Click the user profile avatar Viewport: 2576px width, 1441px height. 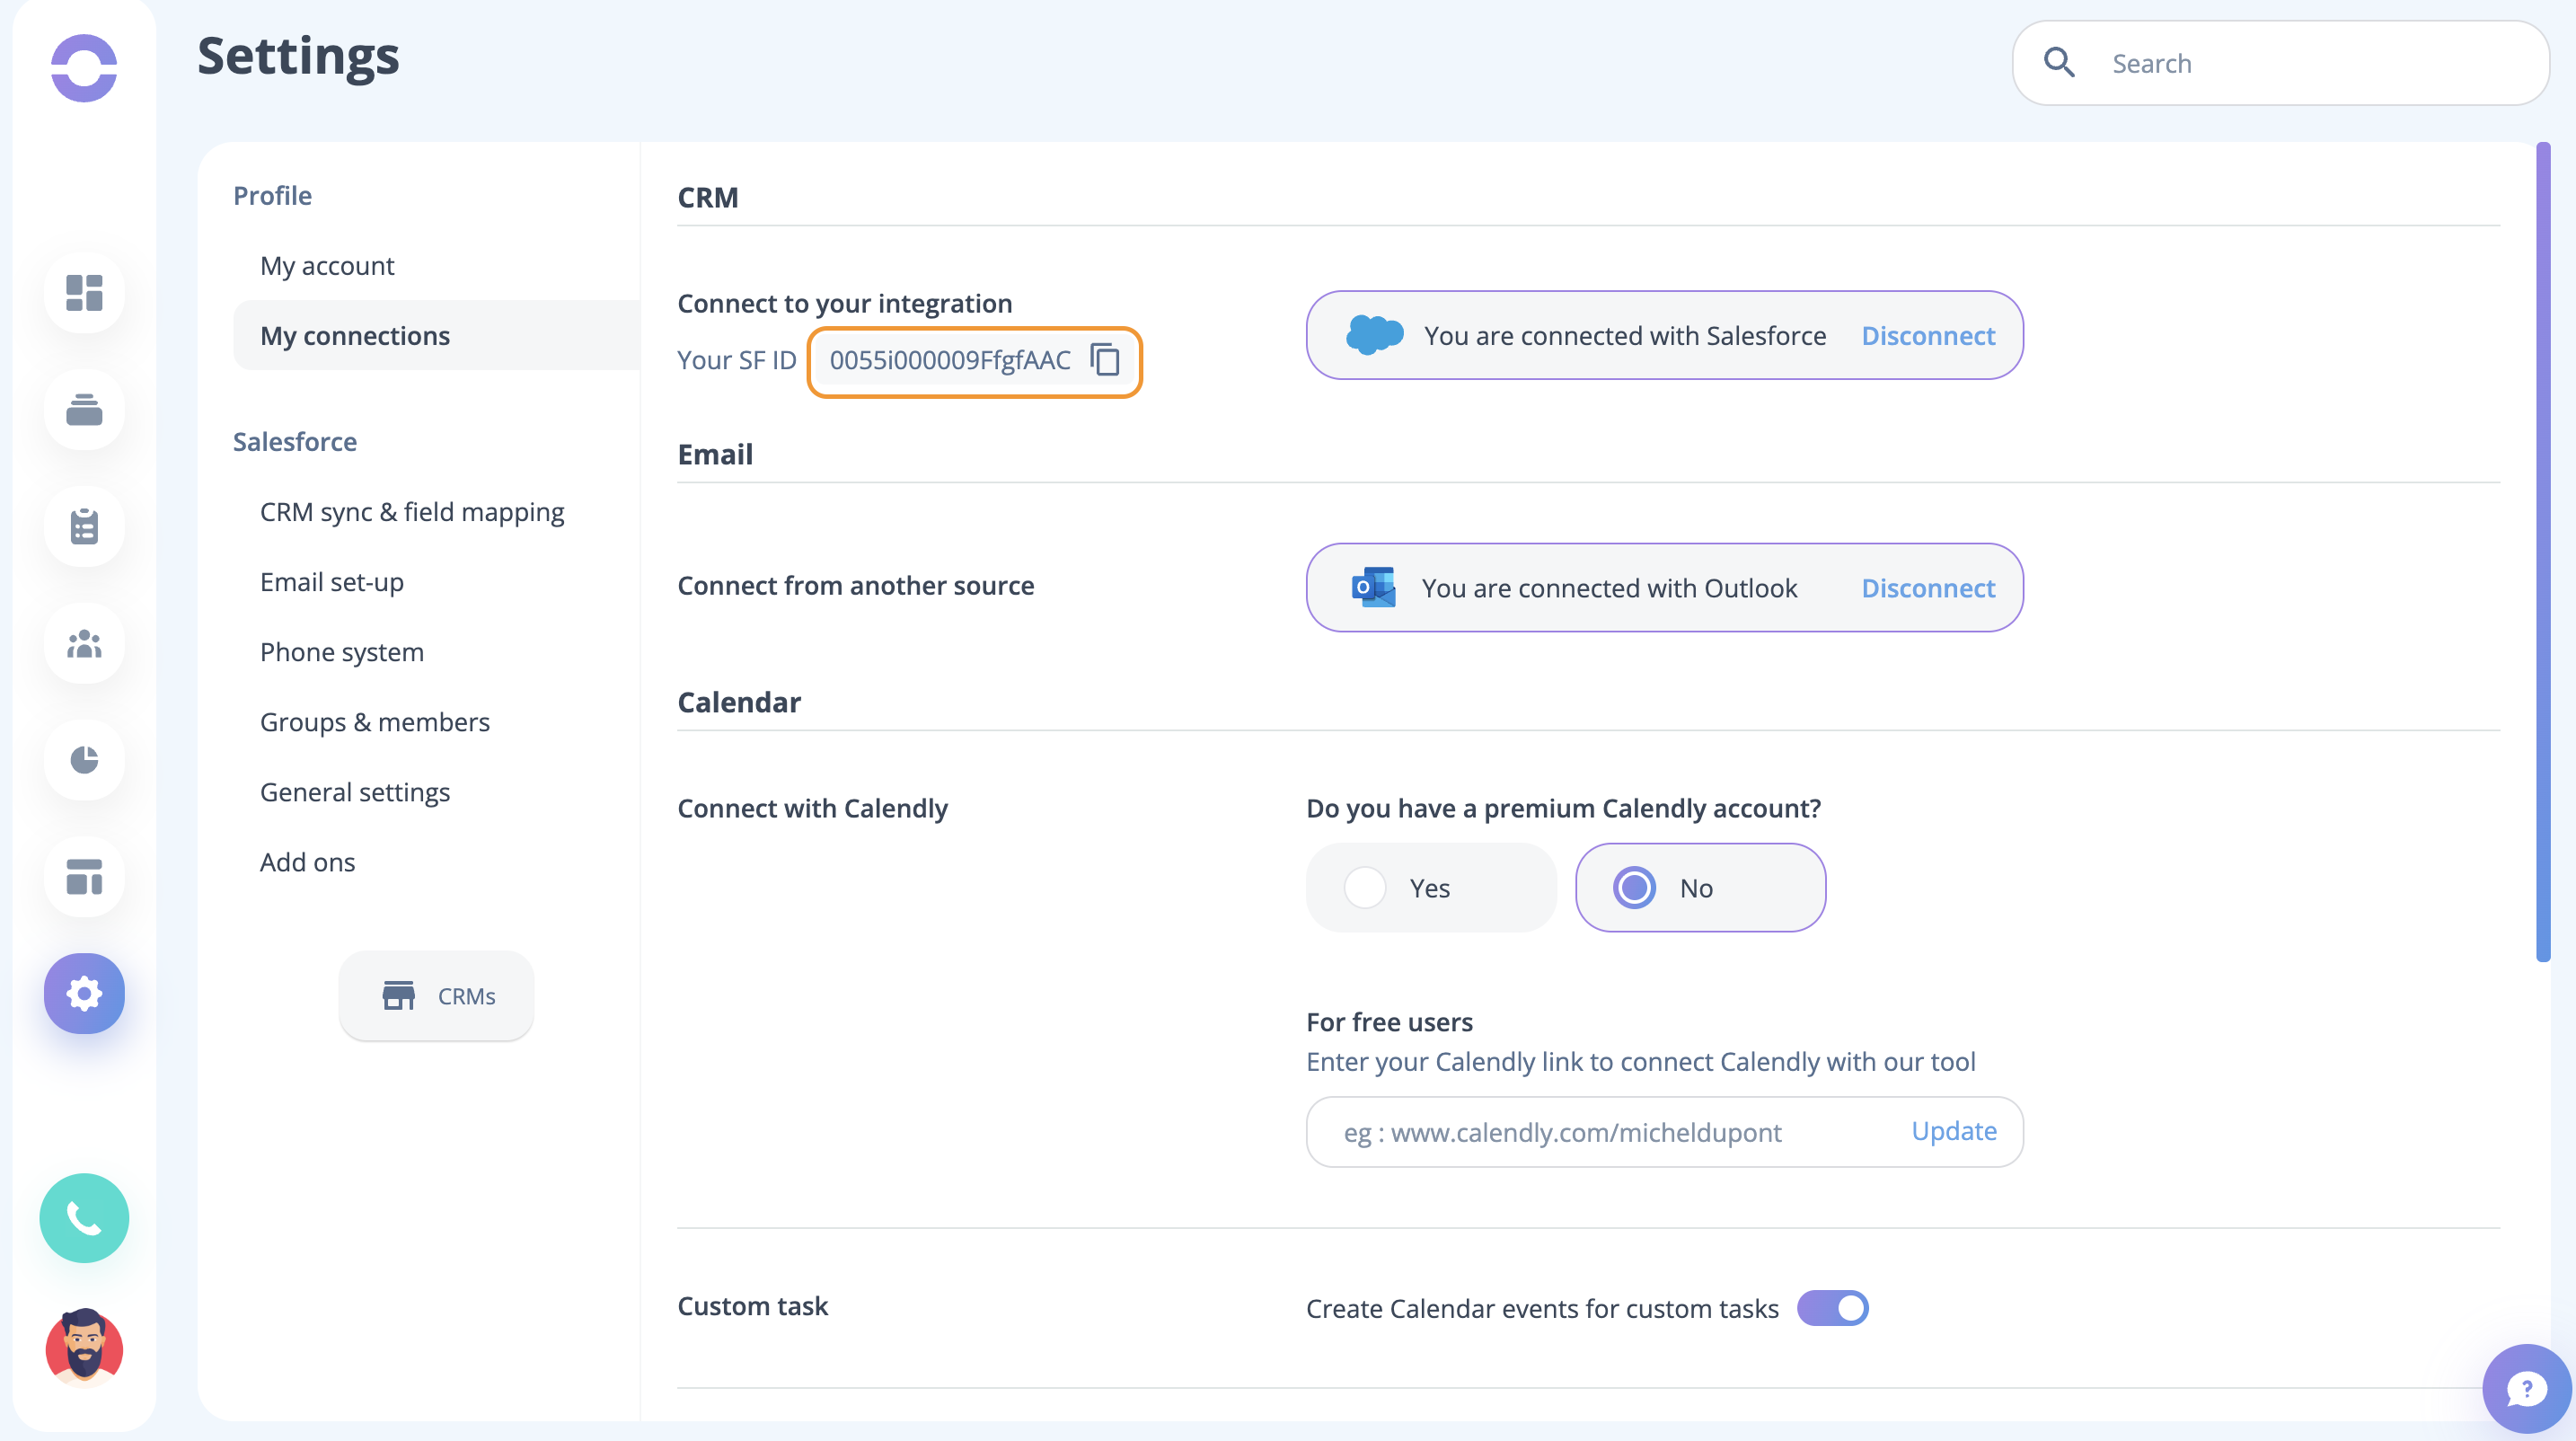click(84, 1347)
